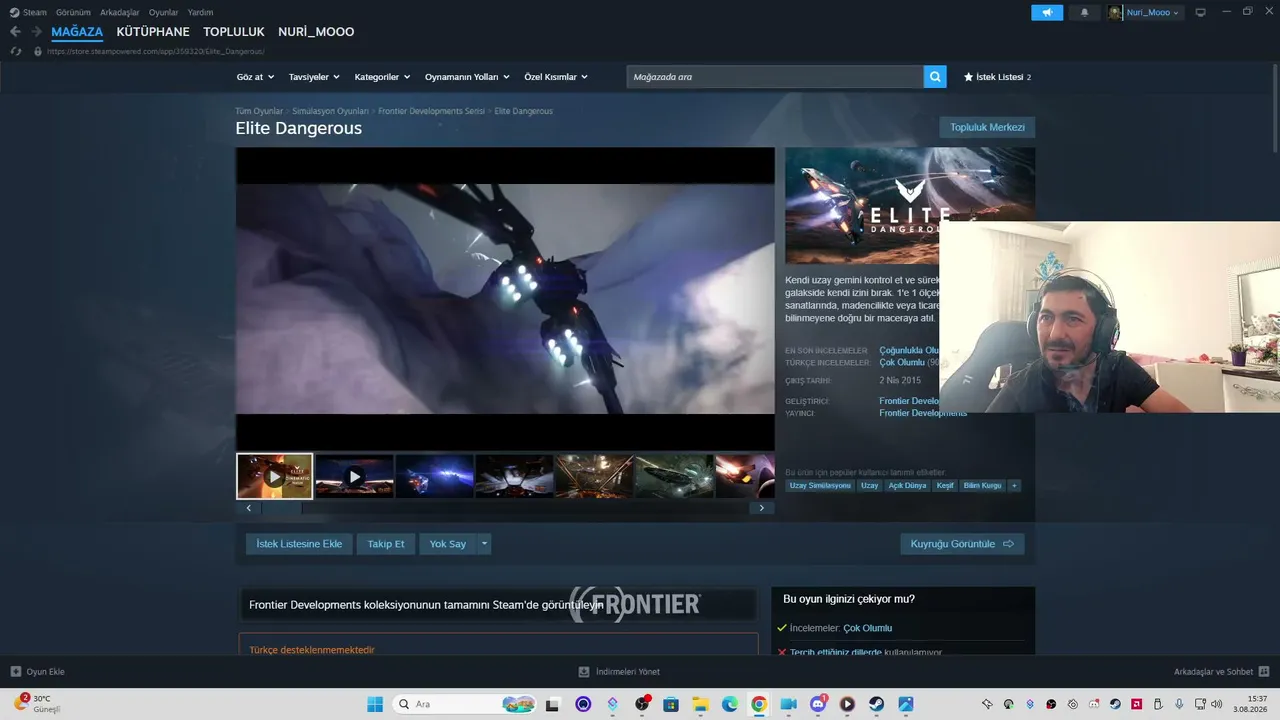Select the second trailer thumbnail with play icon
Screen dimensions: 1280x720
354,476
